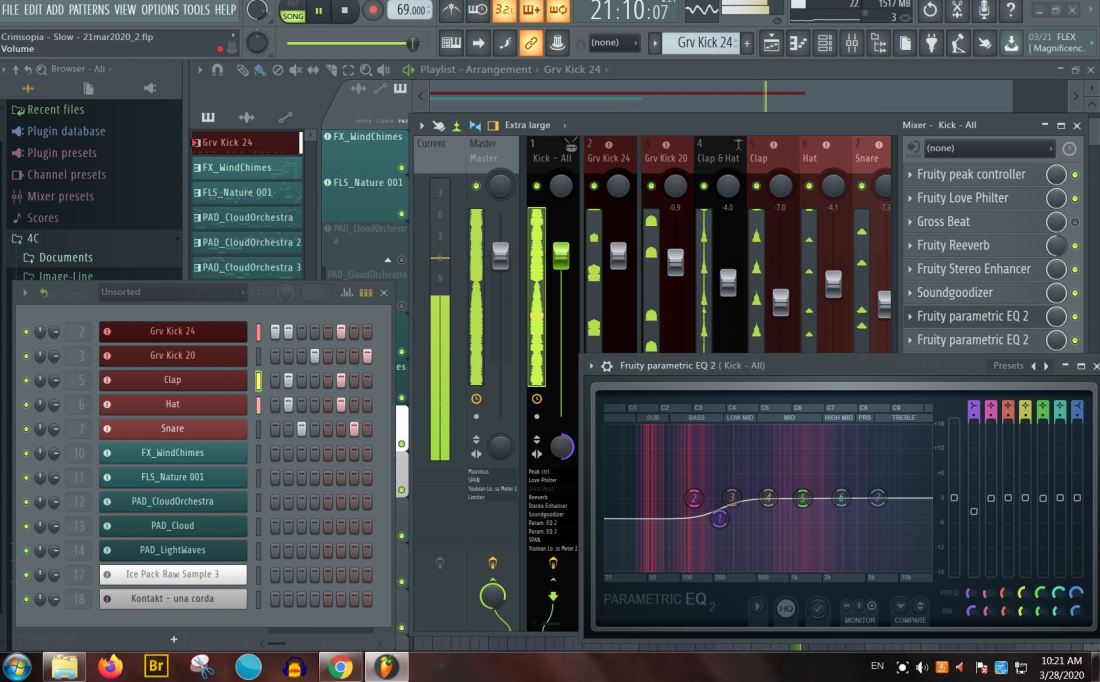Toggle the Fruity Reeverb effect slot on/off
1100x682 pixels.
(x=1074, y=245)
